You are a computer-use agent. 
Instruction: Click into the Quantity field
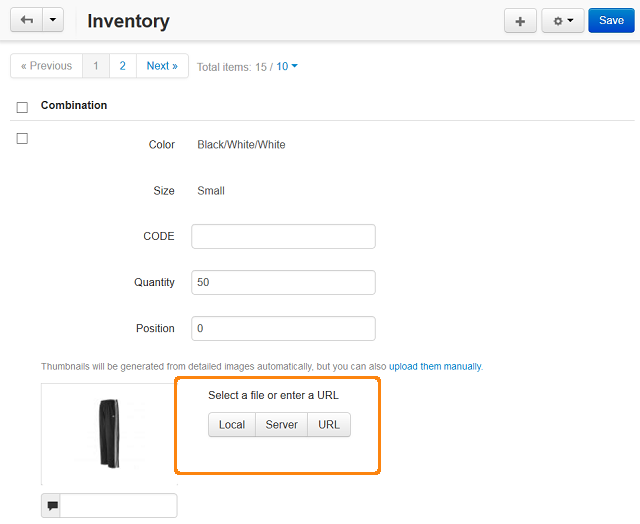click(283, 282)
